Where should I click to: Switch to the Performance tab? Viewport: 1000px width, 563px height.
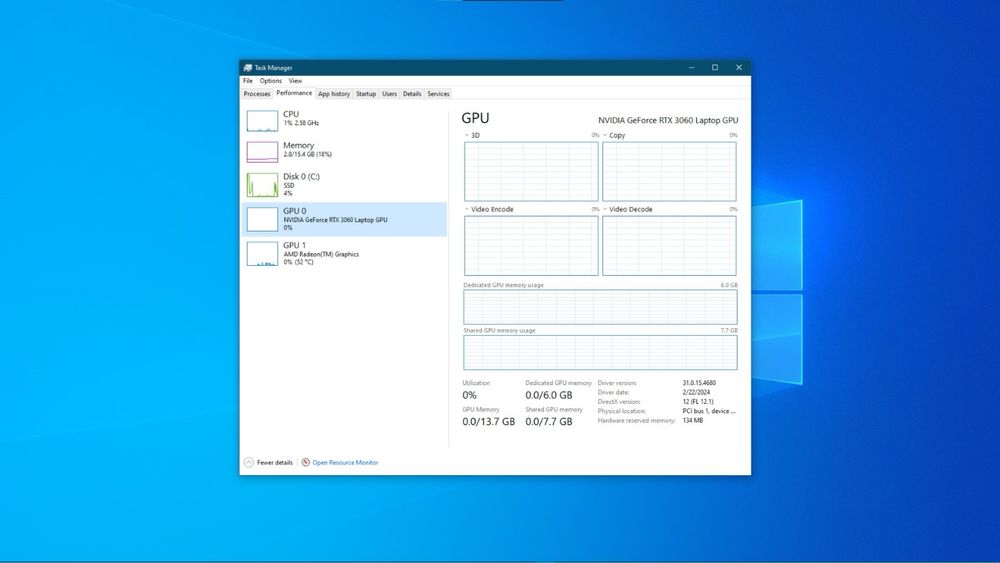pos(294,93)
